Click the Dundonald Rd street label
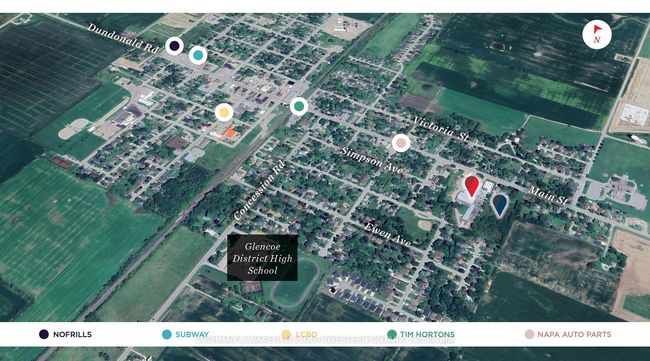Viewport: 650px width, 361px height. (123, 38)
